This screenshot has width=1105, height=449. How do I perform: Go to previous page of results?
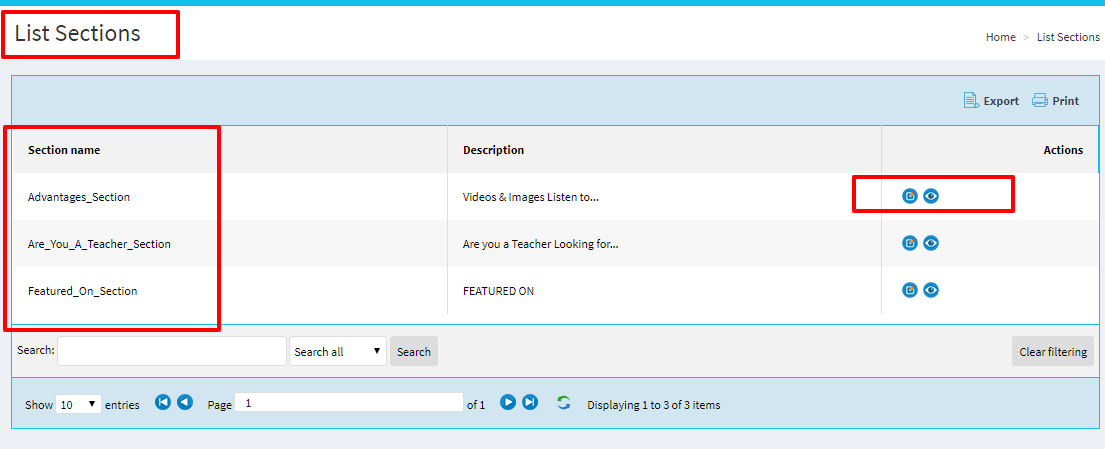click(185, 402)
